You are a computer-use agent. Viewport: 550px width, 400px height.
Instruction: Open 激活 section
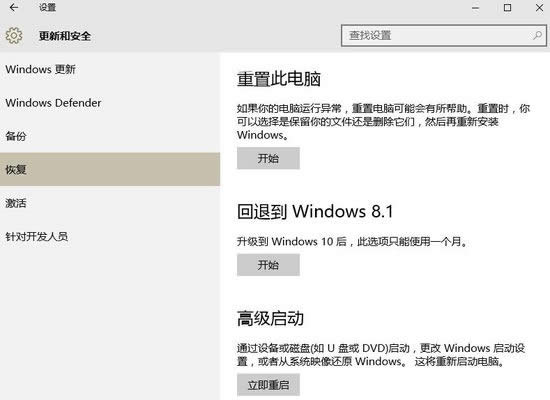(x=110, y=203)
